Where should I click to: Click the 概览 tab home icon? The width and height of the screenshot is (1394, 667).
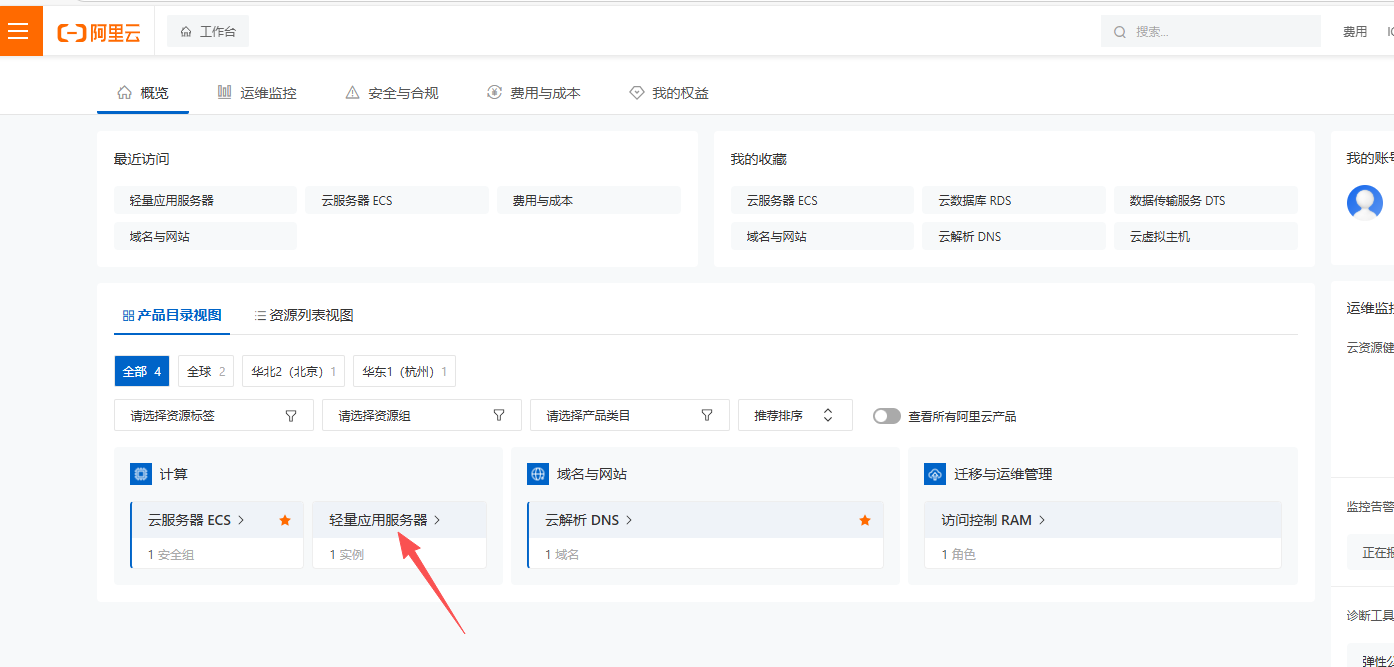click(125, 93)
